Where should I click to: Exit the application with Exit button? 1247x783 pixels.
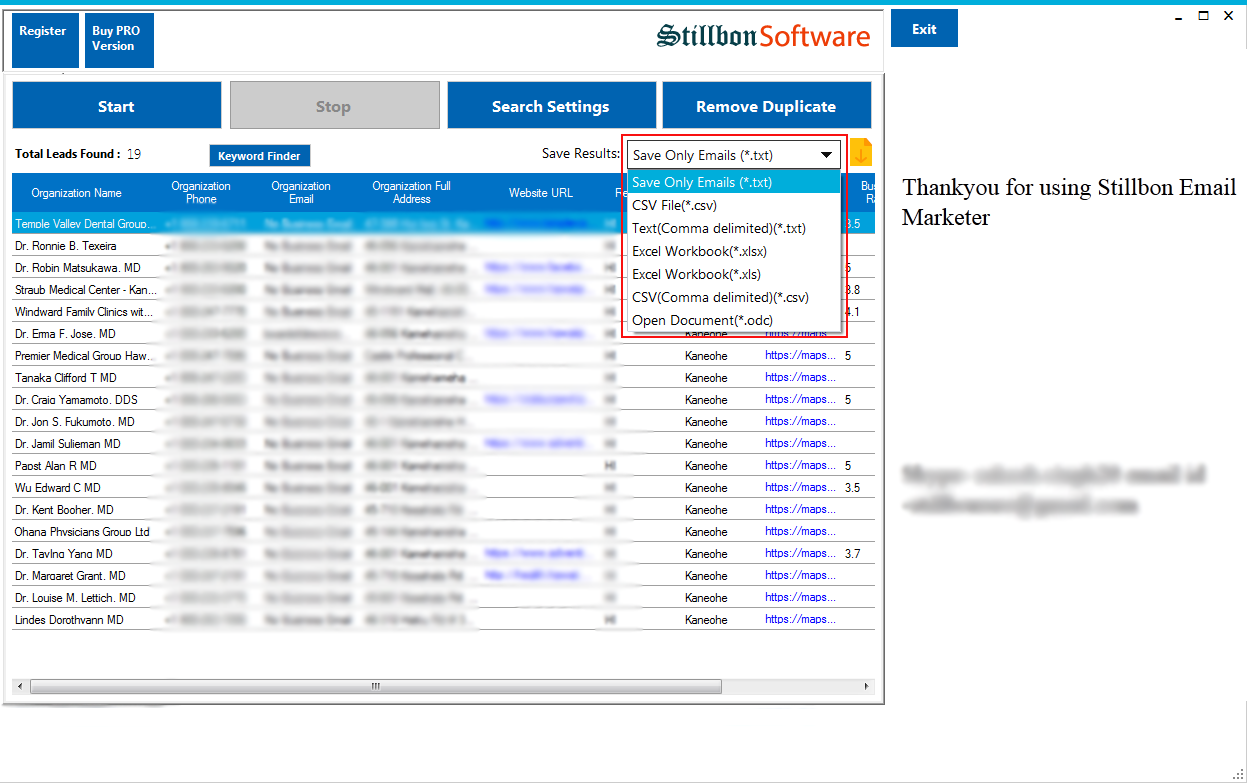click(924, 28)
